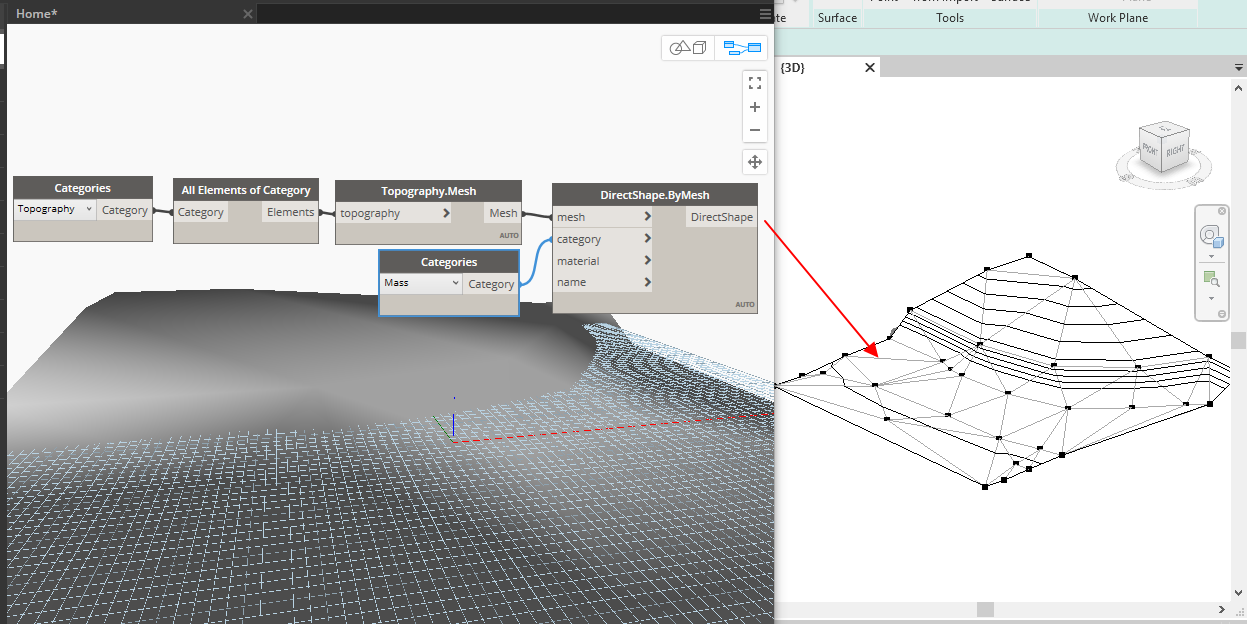1247x624 pixels.
Task: Zoom out using the minus icon
Action: point(755,131)
